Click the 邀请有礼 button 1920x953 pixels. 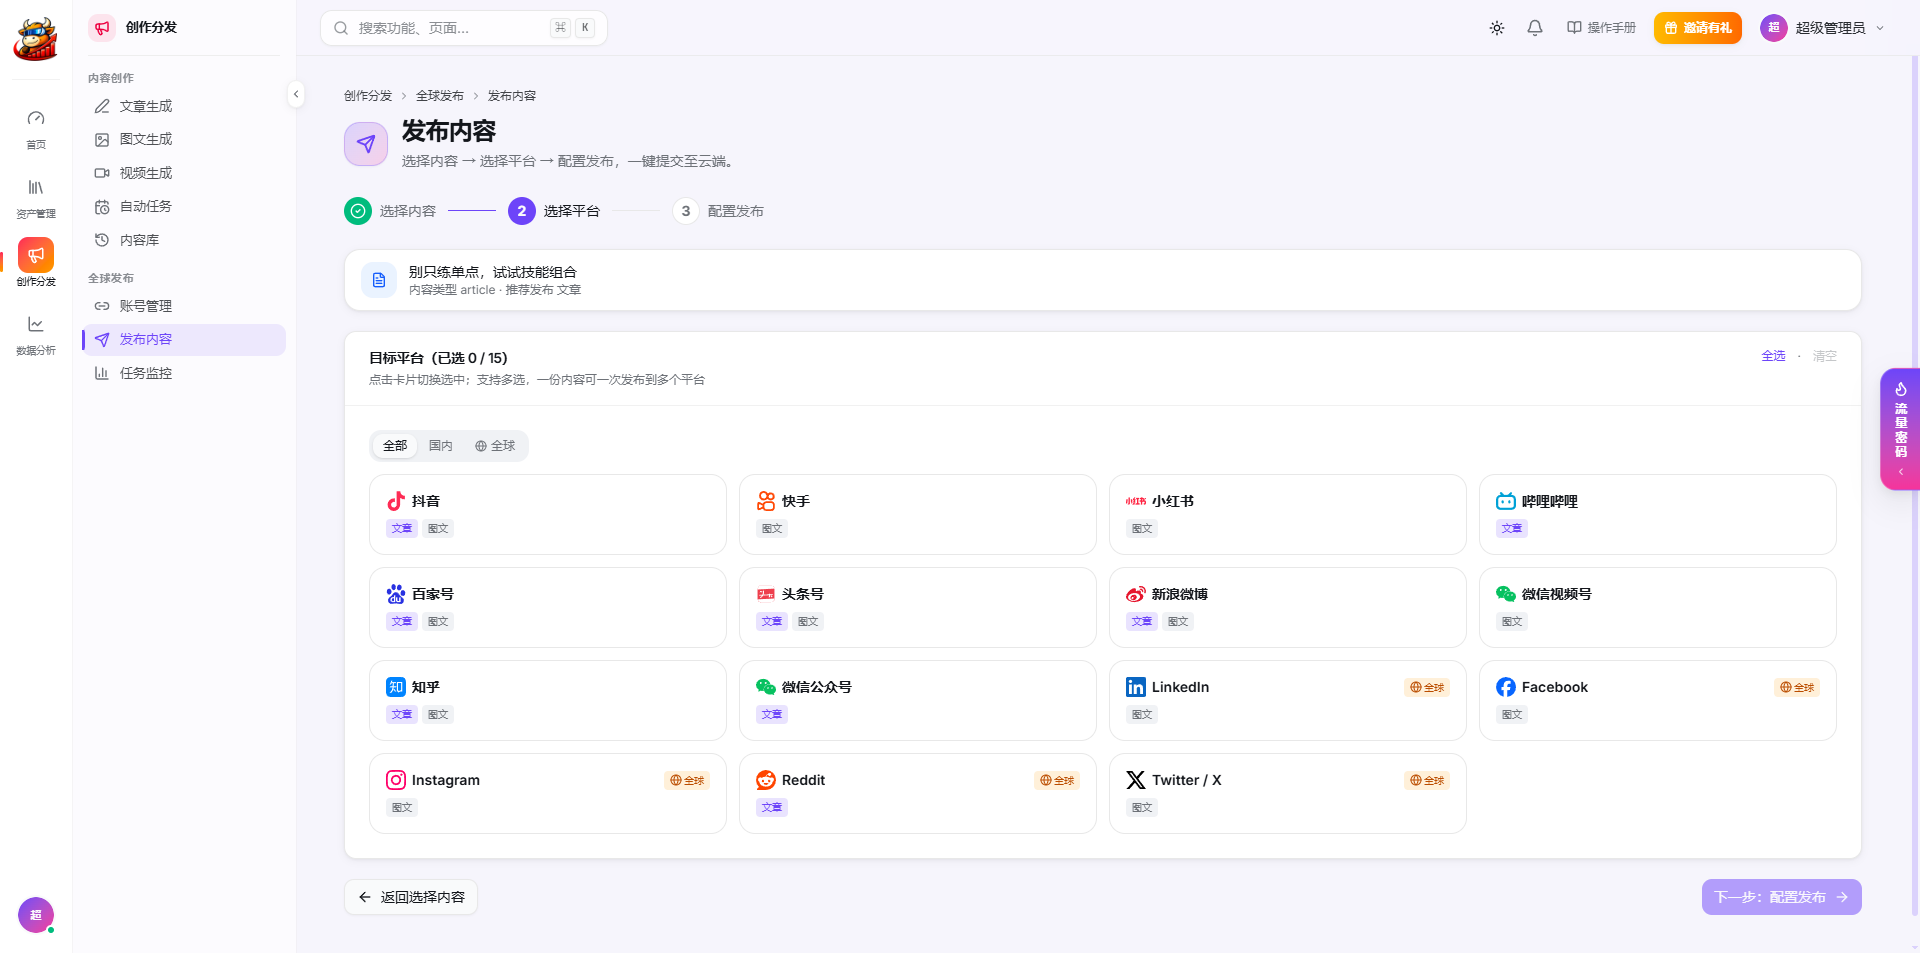coord(1697,28)
